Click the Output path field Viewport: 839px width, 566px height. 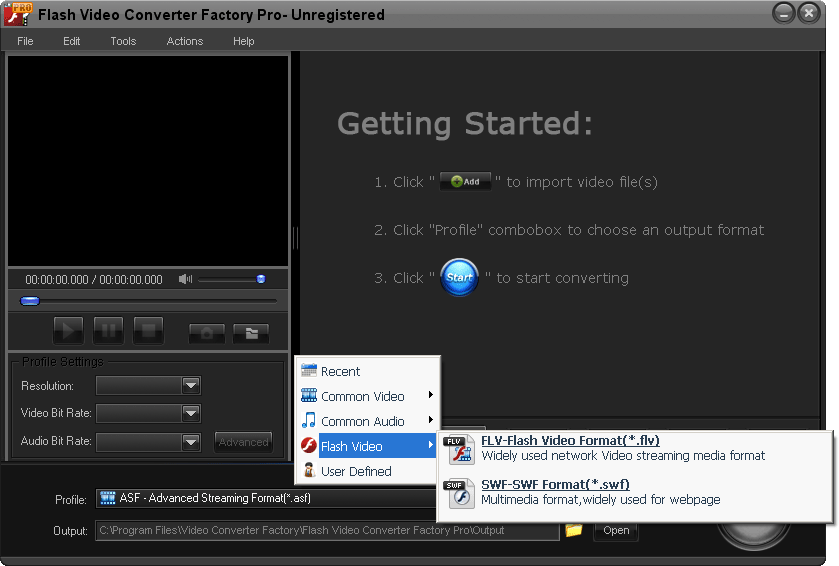pyautogui.click(x=327, y=531)
